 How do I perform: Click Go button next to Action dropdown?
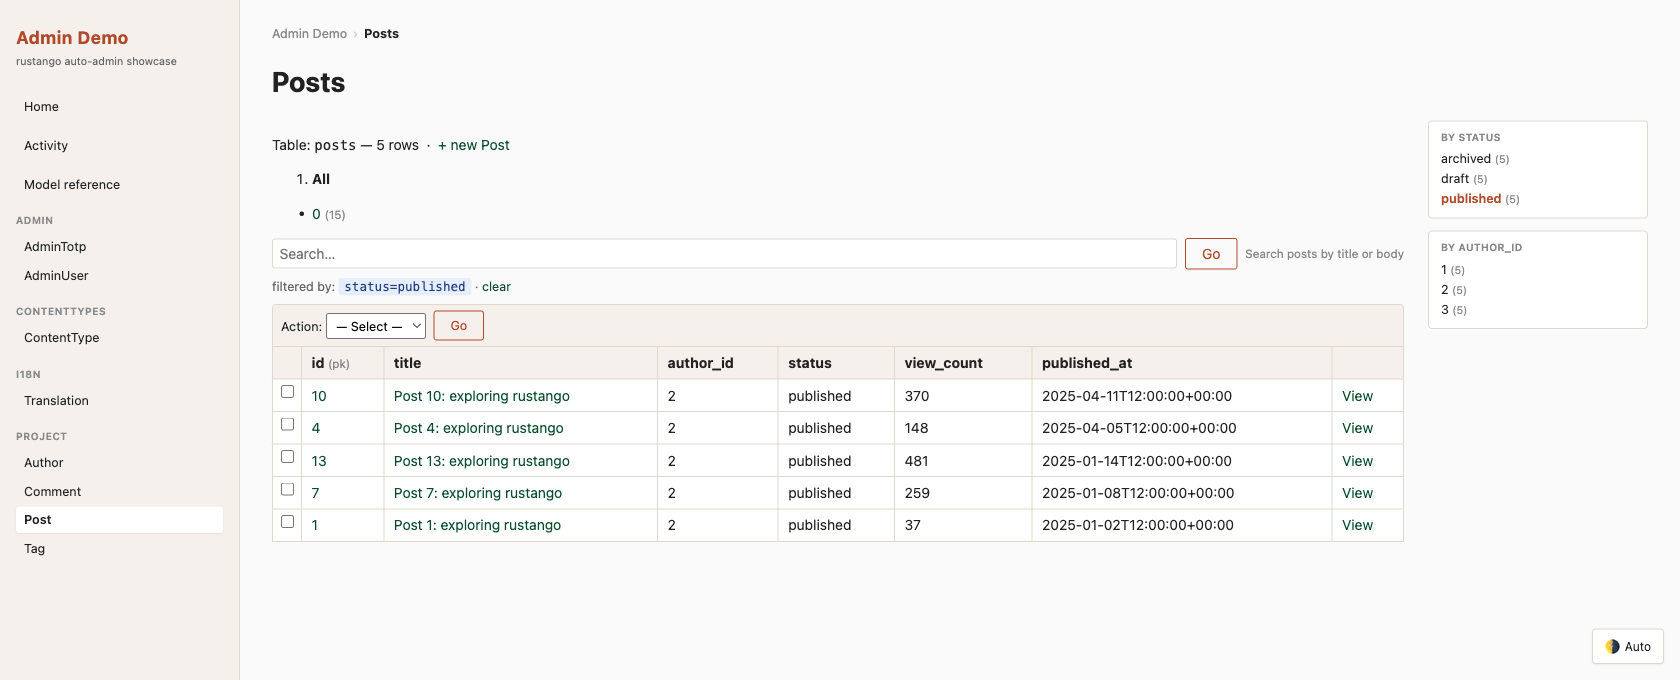tap(458, 326)
